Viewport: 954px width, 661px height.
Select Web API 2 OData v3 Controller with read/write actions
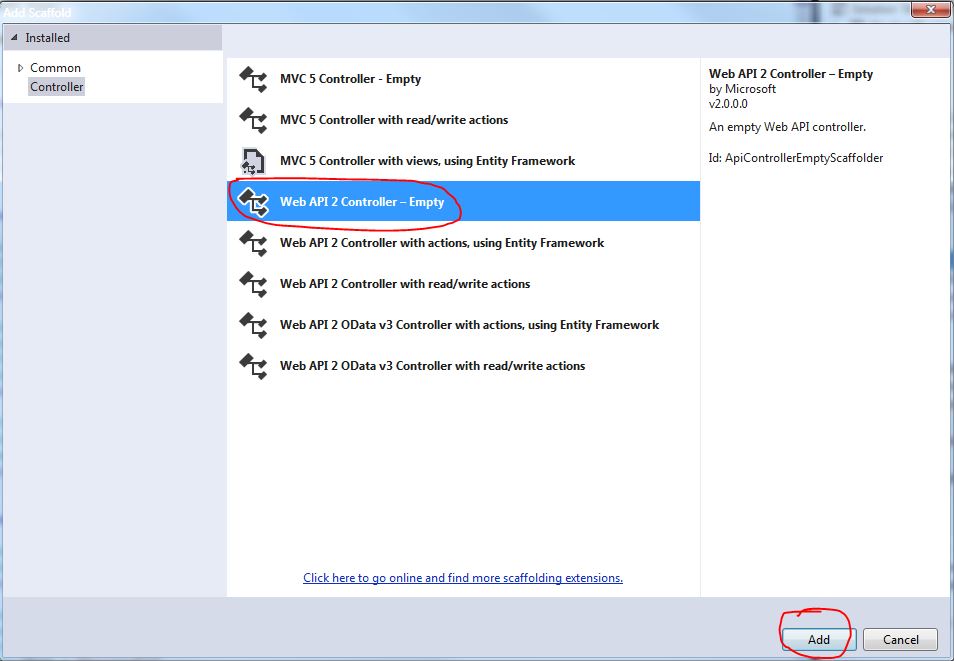tap(463, 366)
